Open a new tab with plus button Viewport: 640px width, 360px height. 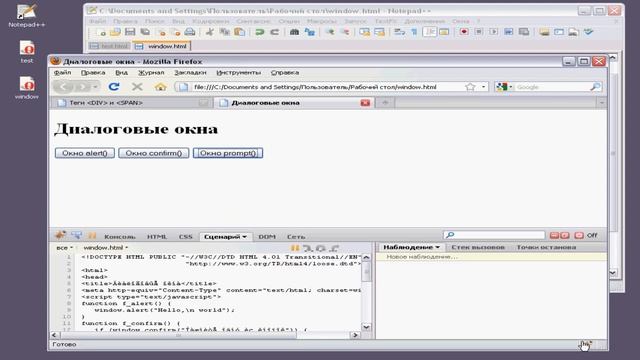click(385, 103)
